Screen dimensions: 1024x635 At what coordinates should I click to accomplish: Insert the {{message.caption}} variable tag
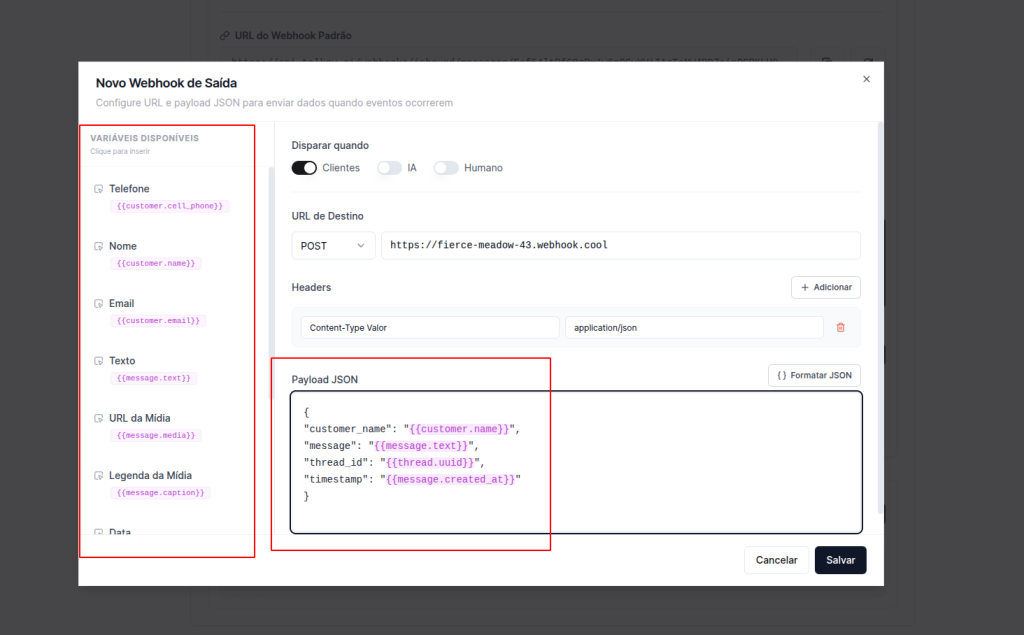tap(160, 493)
